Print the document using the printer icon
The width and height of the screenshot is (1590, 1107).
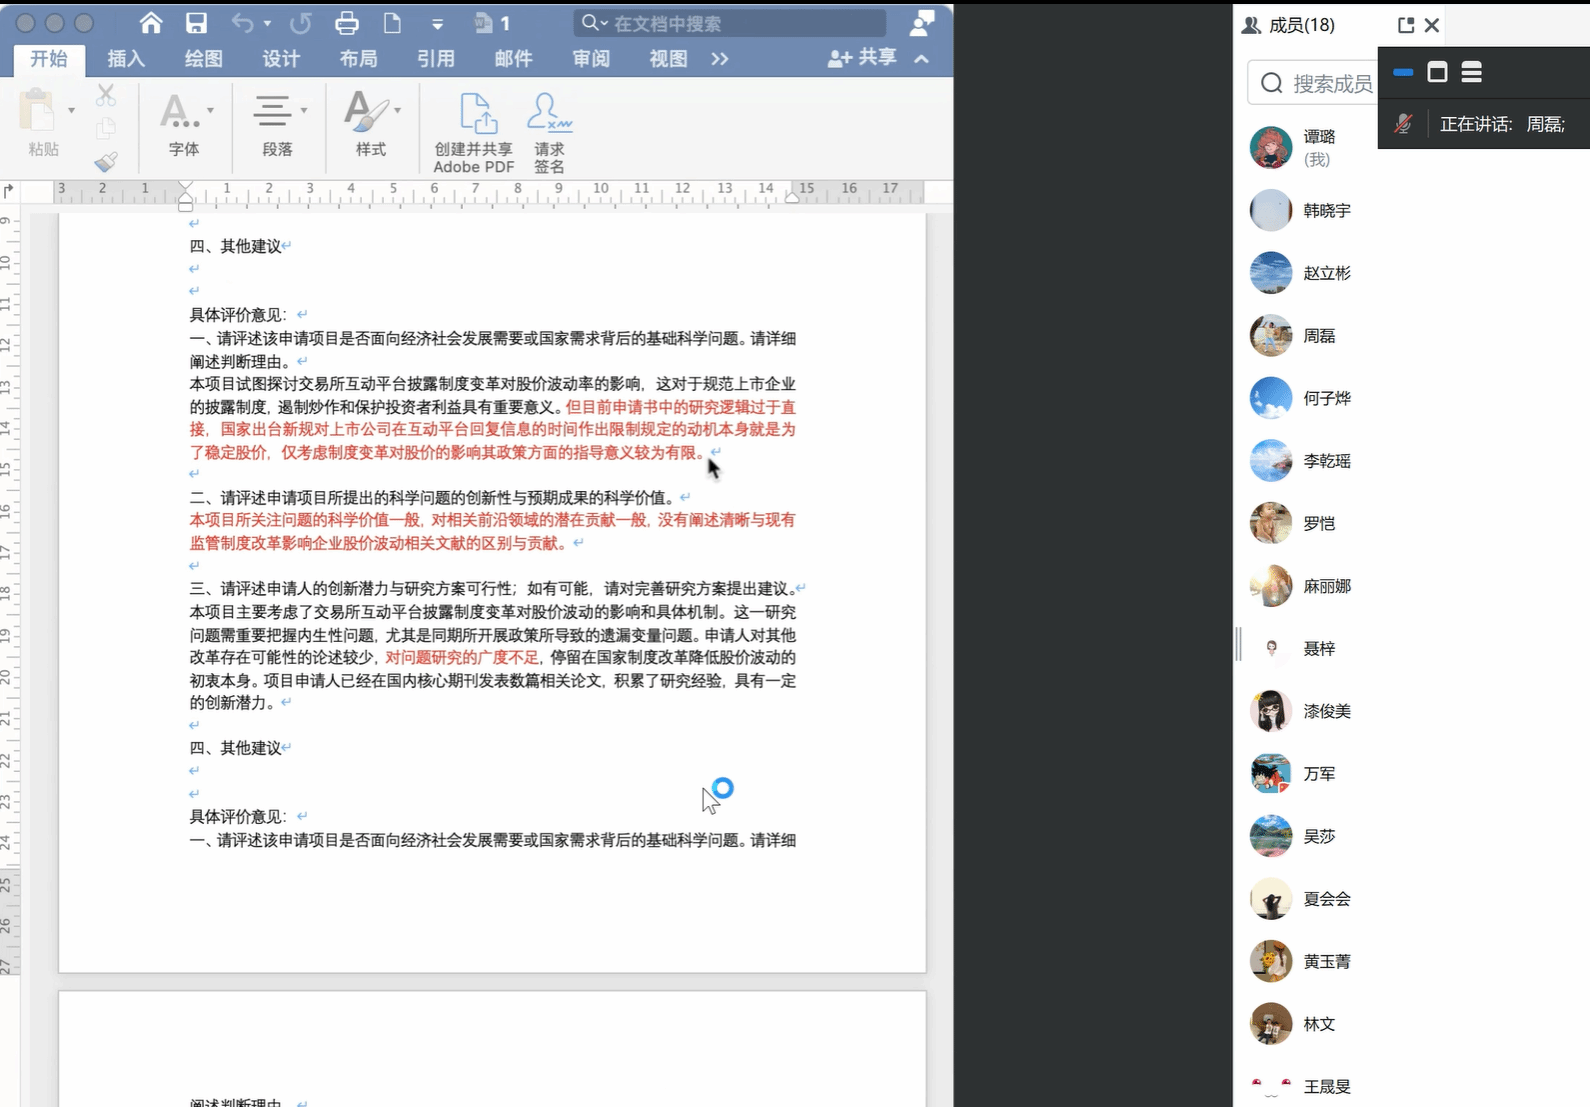(x=347, y=23)
